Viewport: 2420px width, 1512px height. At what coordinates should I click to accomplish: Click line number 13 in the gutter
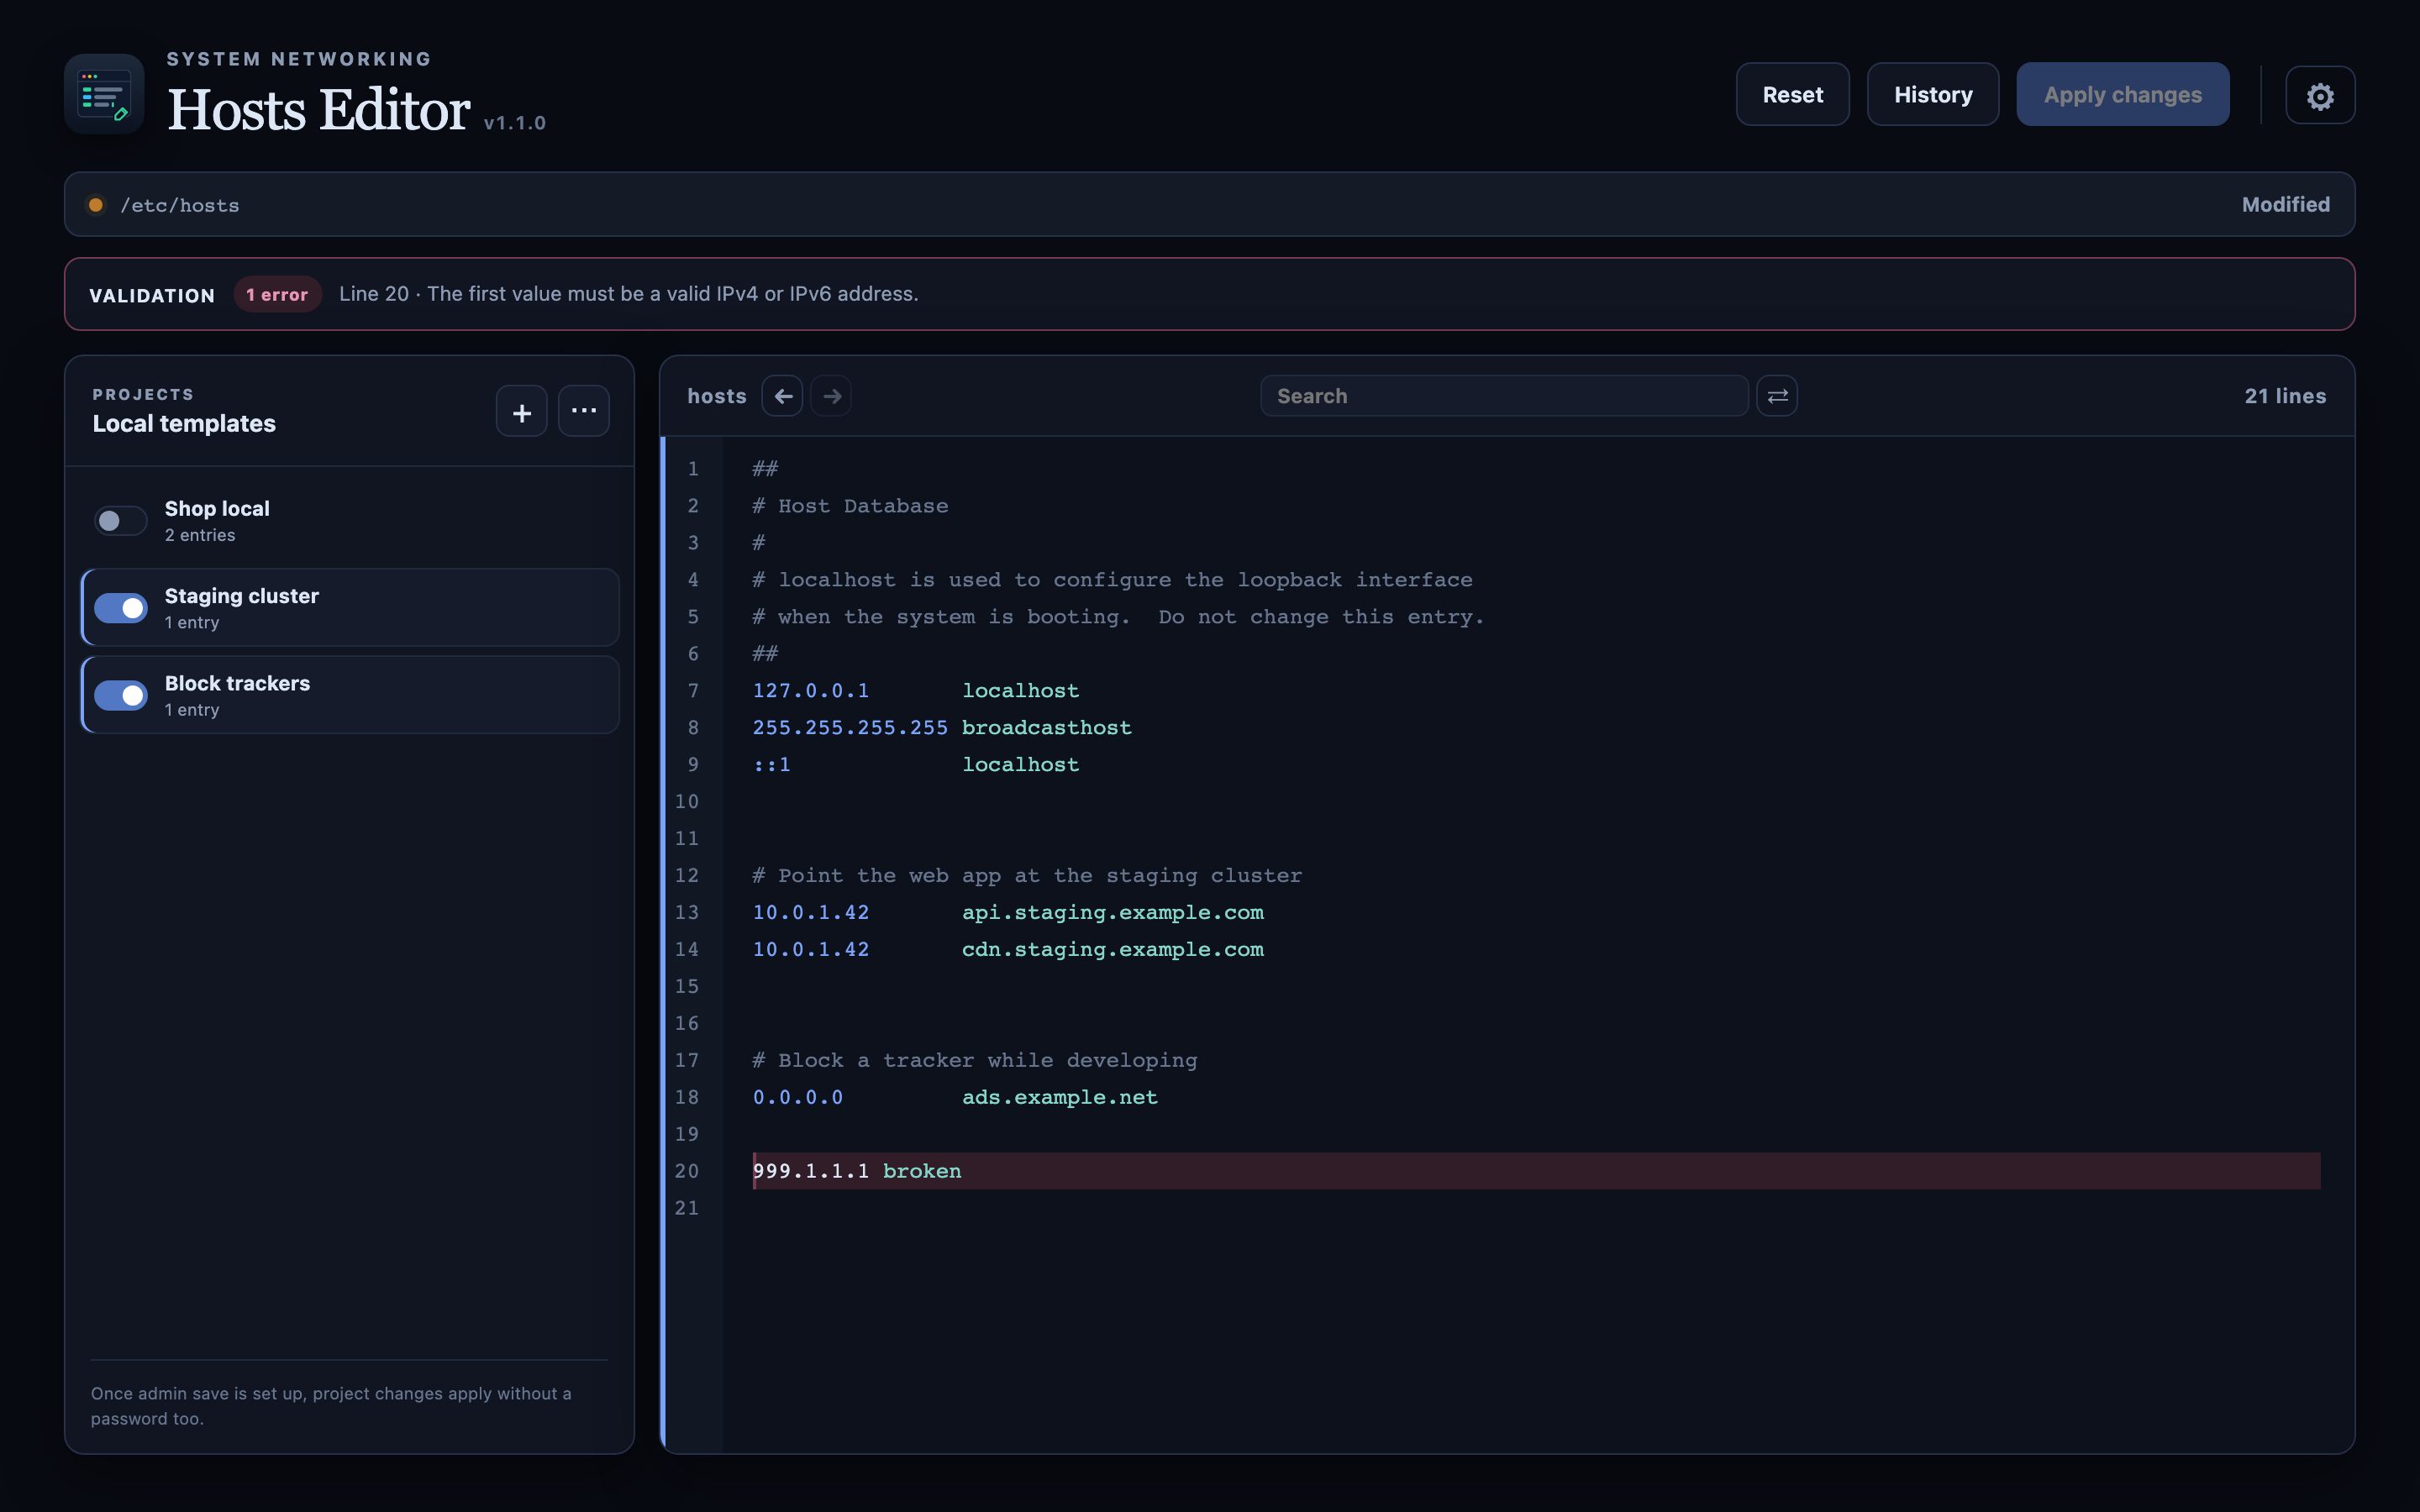click(x=687, y=912)
